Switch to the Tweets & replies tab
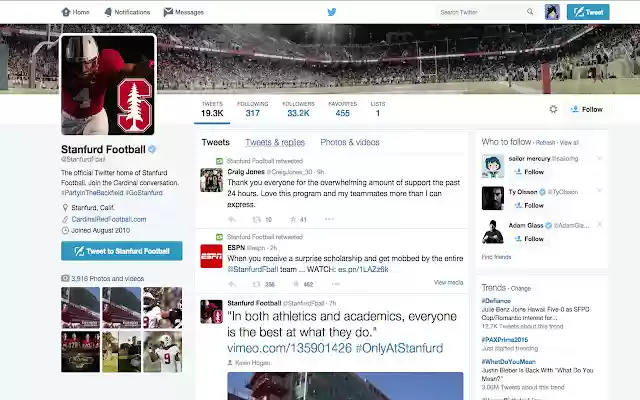Screen dimensions: 640x400 point(275,142)
